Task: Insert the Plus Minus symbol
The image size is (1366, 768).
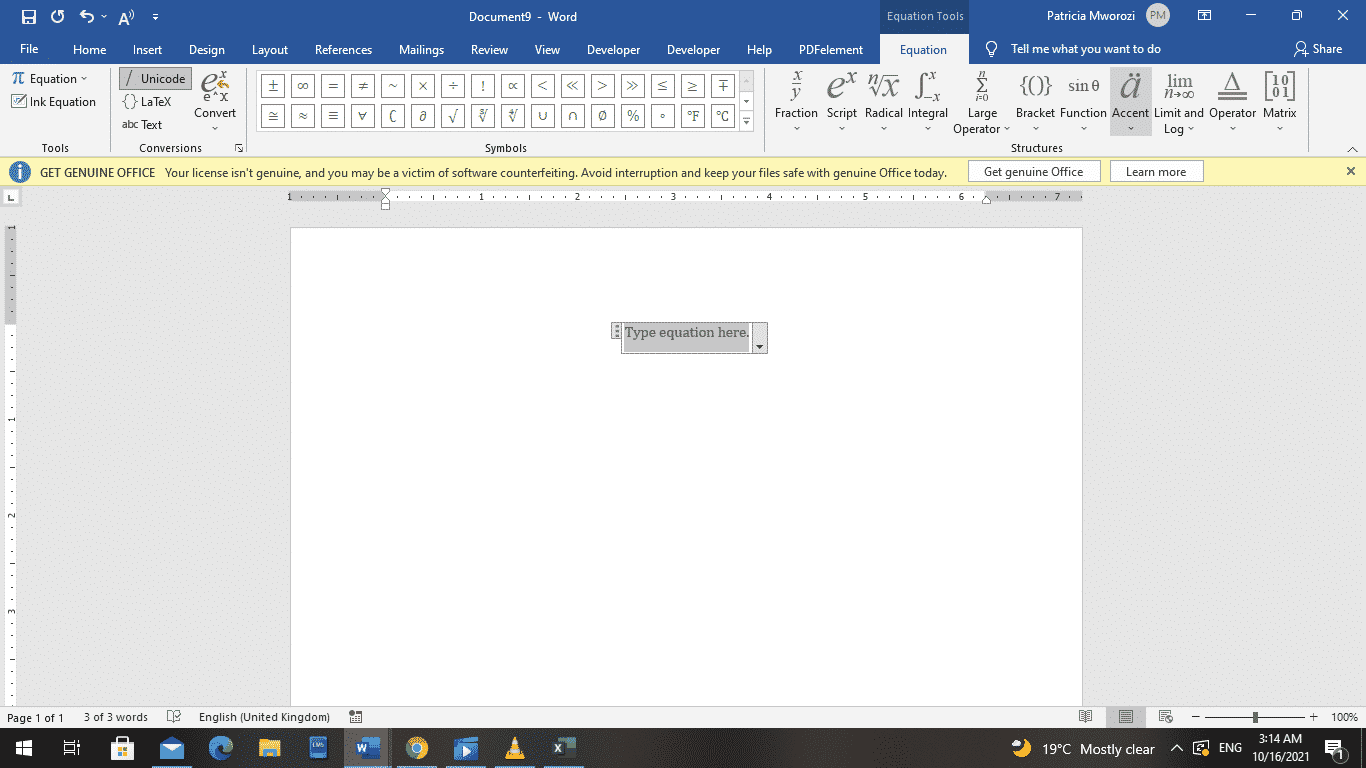Action: [x=272, y=85]
